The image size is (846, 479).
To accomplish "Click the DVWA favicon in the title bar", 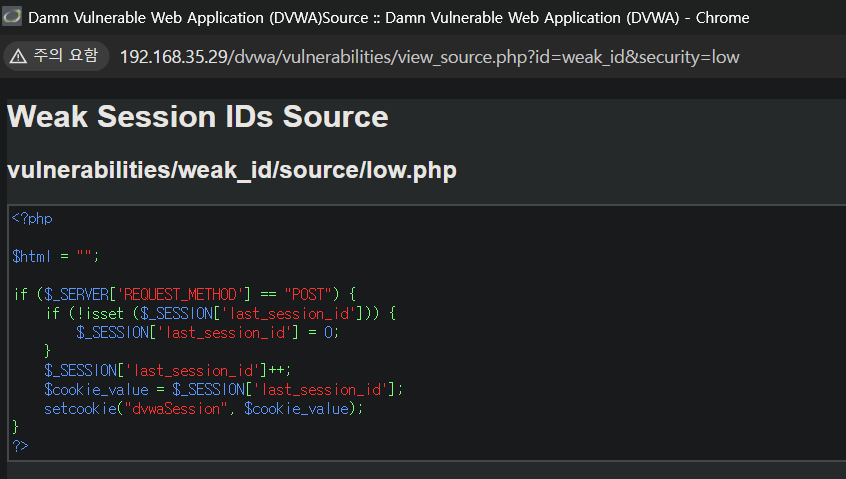I will [12, 17].
